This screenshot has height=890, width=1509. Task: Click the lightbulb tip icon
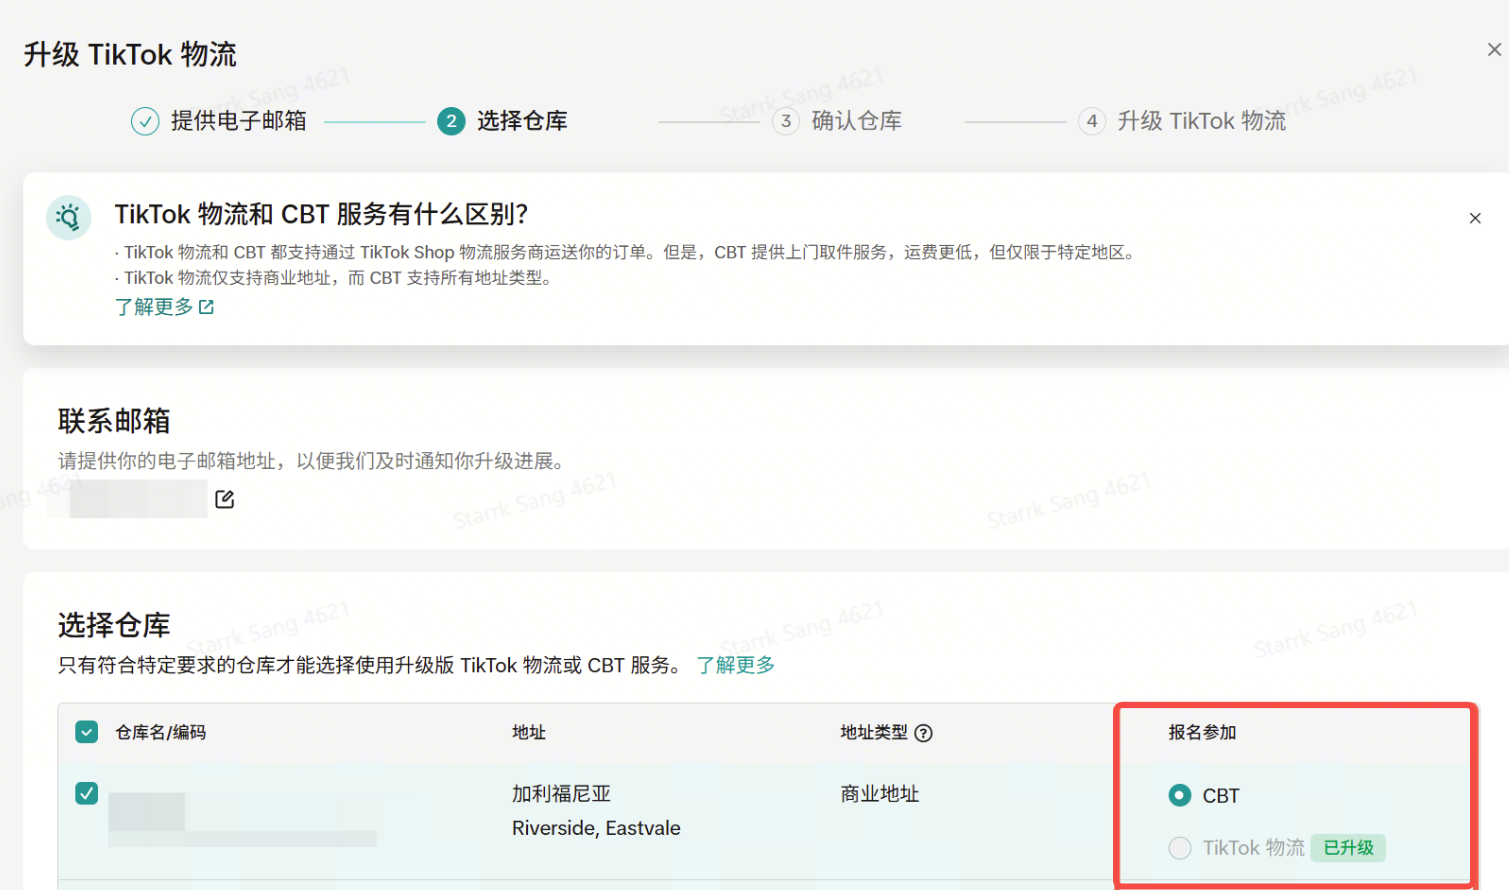point(69,217)
